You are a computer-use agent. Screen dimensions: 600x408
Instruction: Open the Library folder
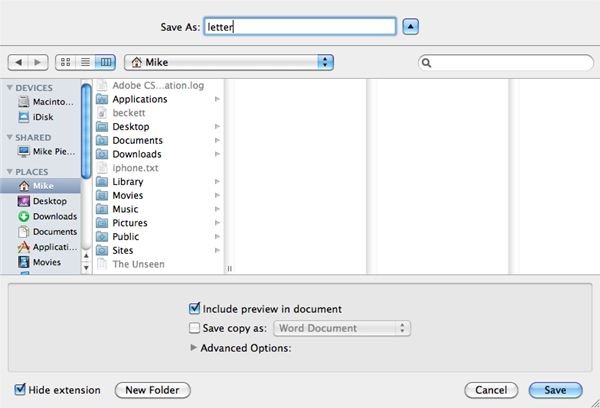click(158, 182)
